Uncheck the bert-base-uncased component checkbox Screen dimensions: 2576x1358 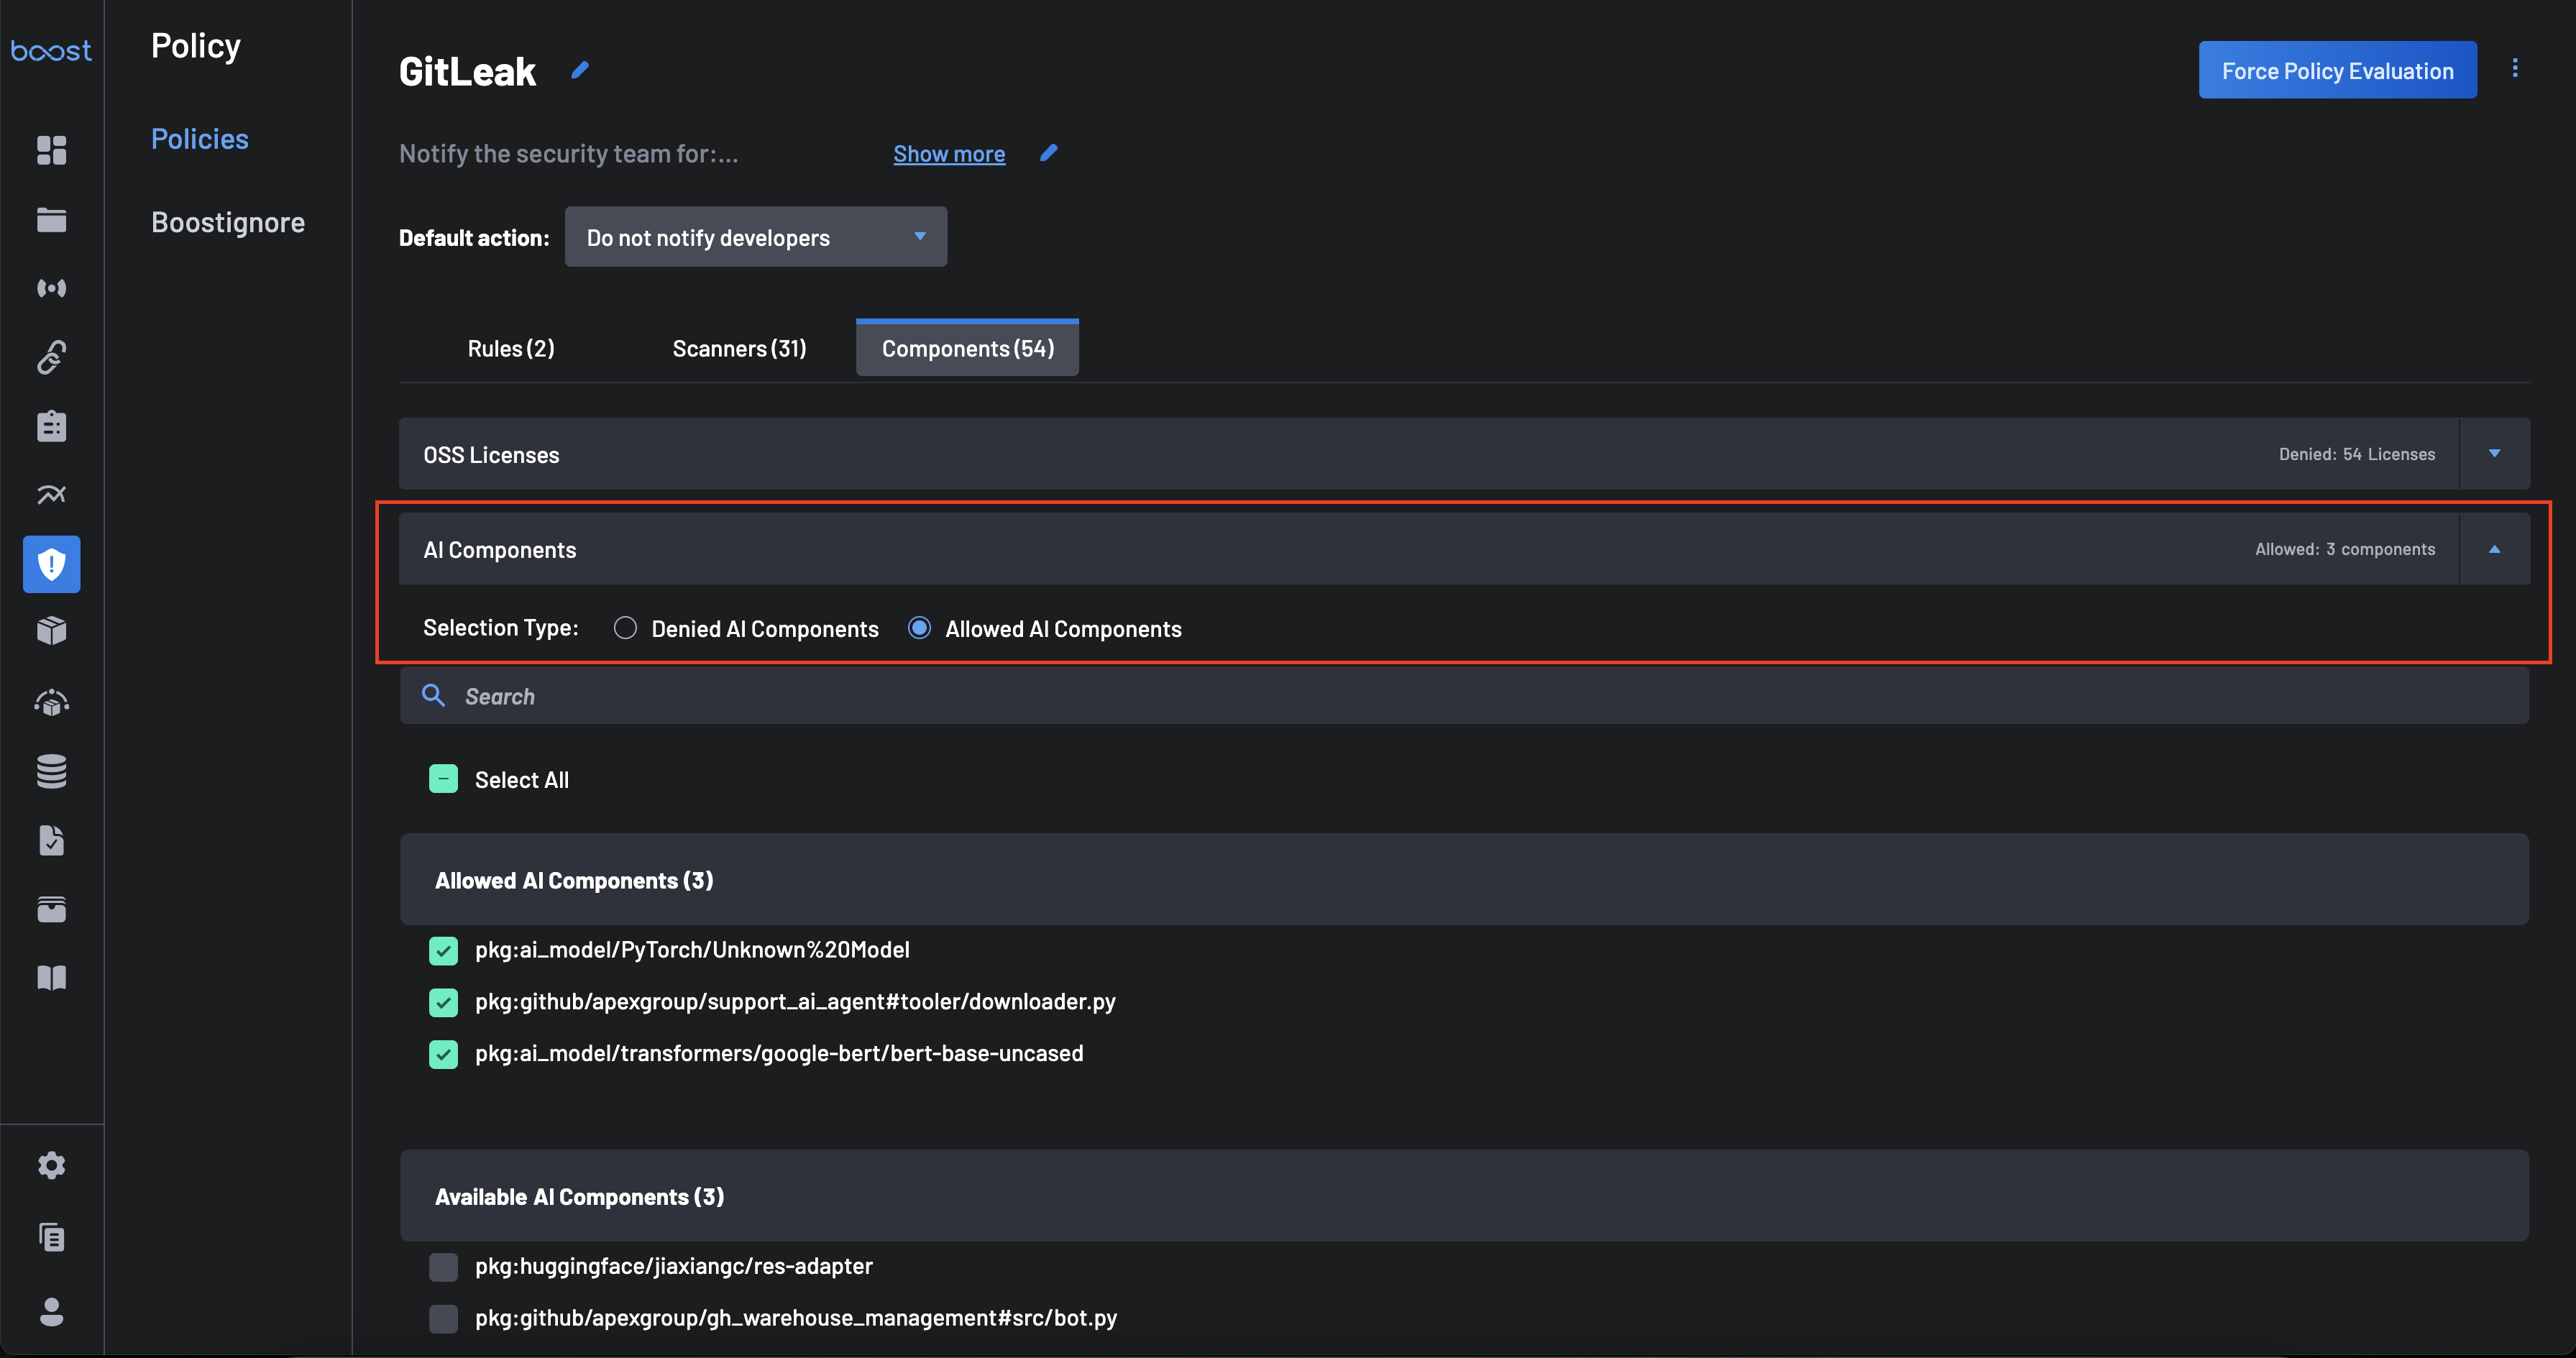pos(443,1054)
